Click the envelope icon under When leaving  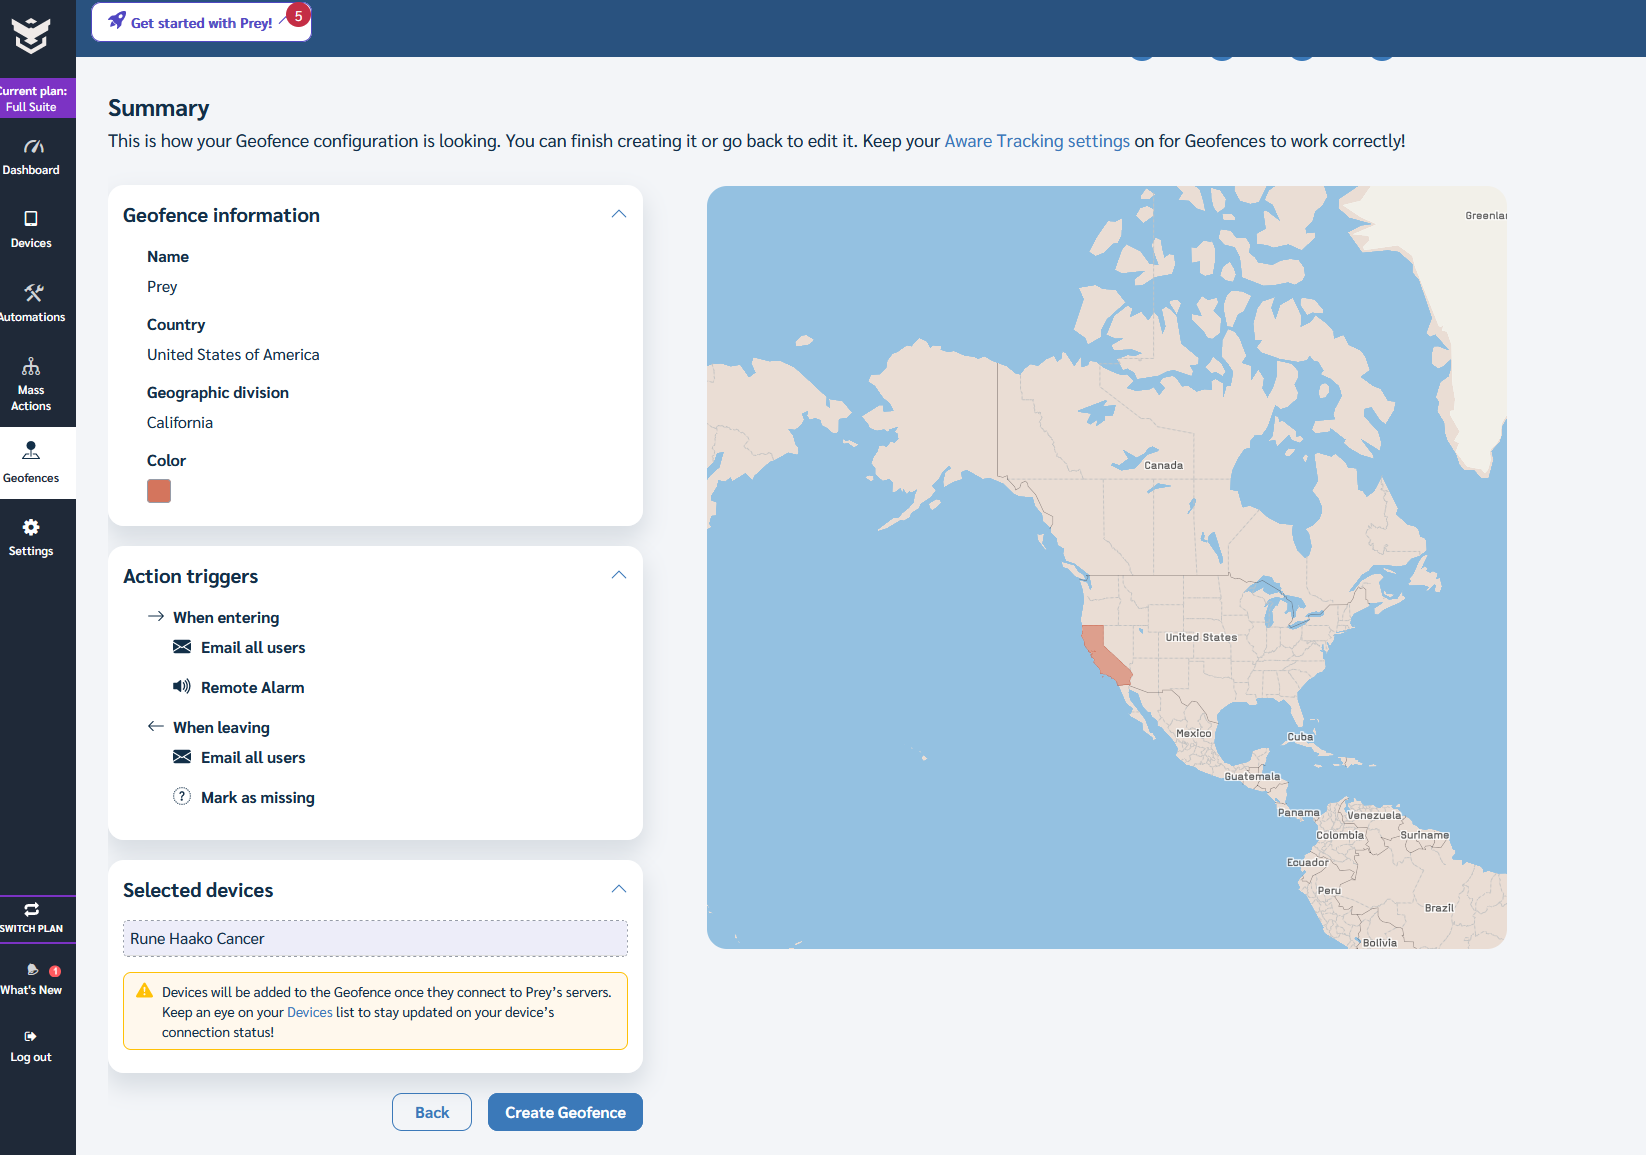(182, 757)
